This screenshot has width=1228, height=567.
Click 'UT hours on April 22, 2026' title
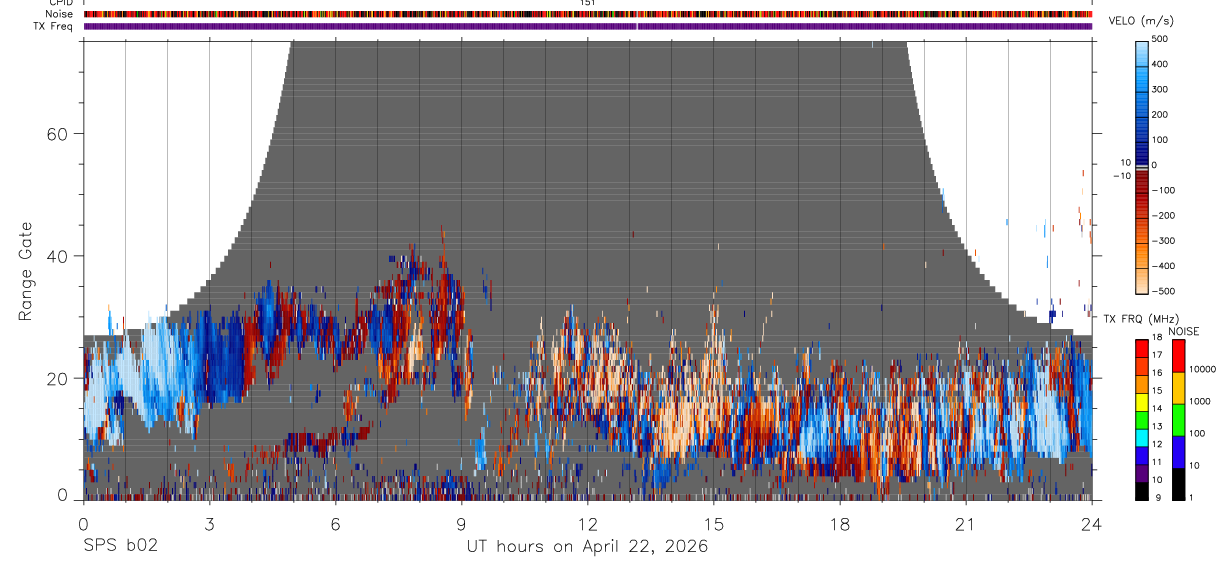587,547
